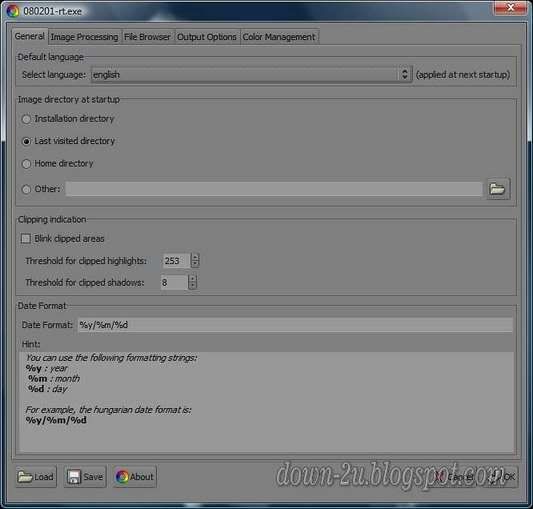Click the RawTherapee title bar app icon
This screenshot has height=509, width=533.
[13, 11]
